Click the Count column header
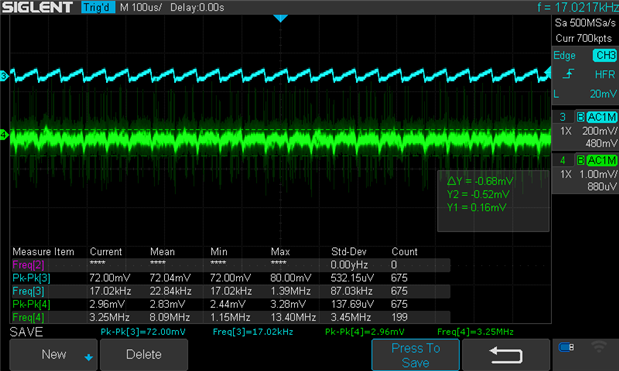Screen dimensions: 619x371 (404, 252)
